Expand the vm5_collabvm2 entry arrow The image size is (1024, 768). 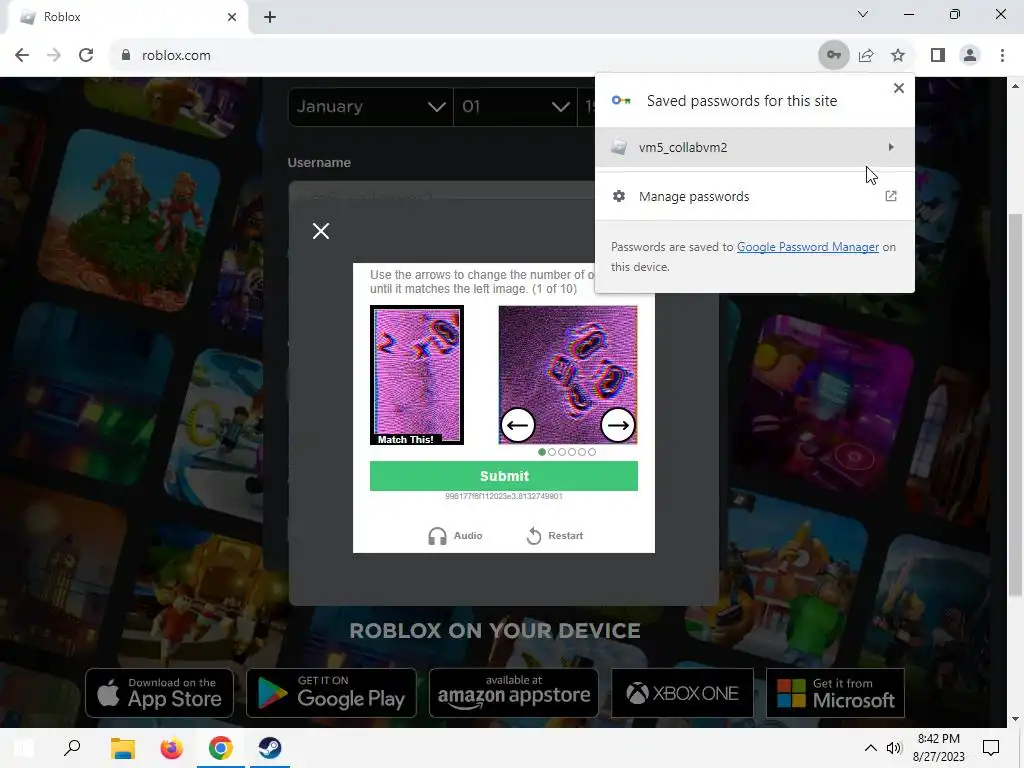pyautogui.click(x=891, y=148)
